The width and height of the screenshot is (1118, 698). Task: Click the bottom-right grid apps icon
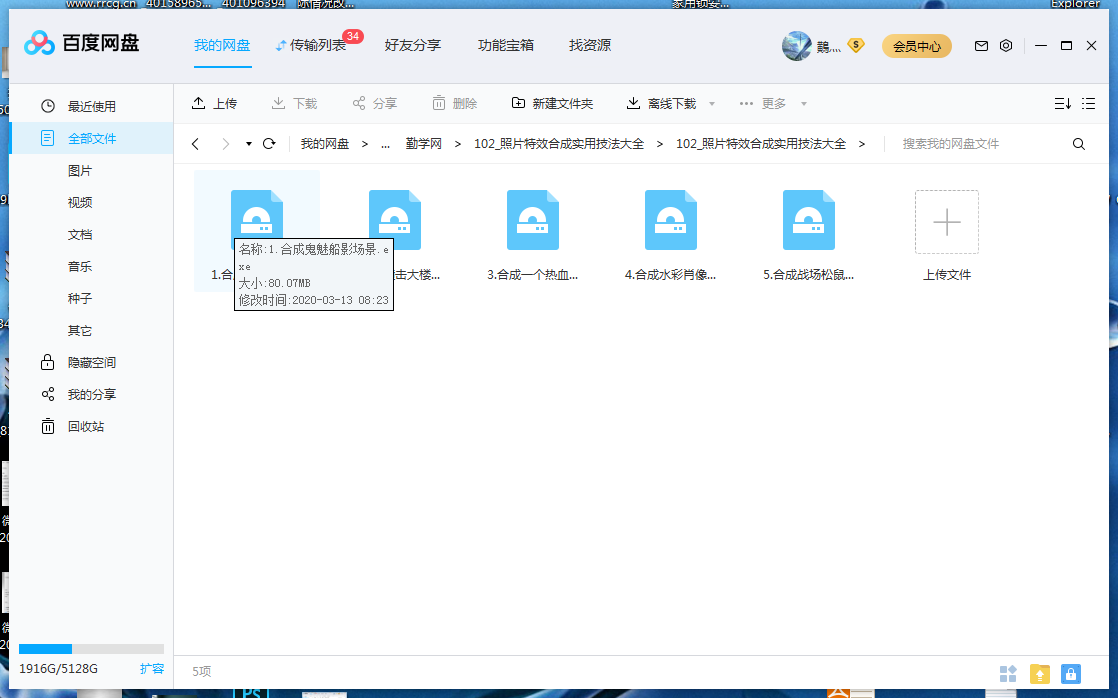[1008, 674]
